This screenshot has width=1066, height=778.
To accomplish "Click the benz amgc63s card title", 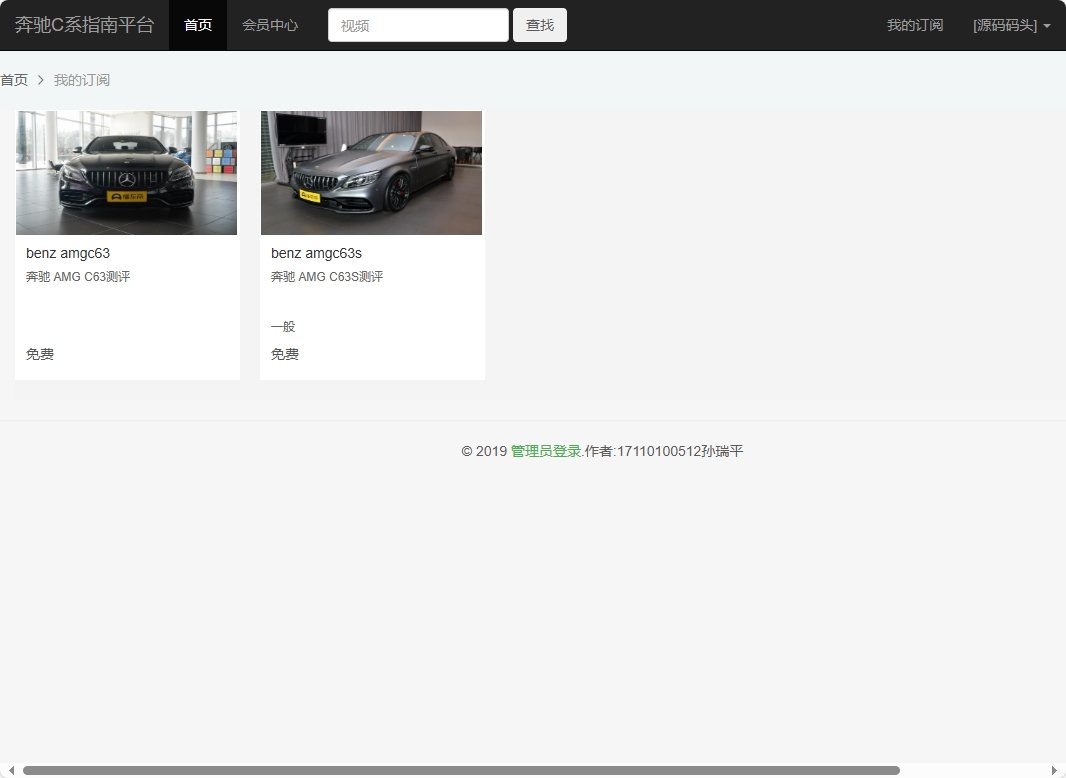I will [316, 253].
